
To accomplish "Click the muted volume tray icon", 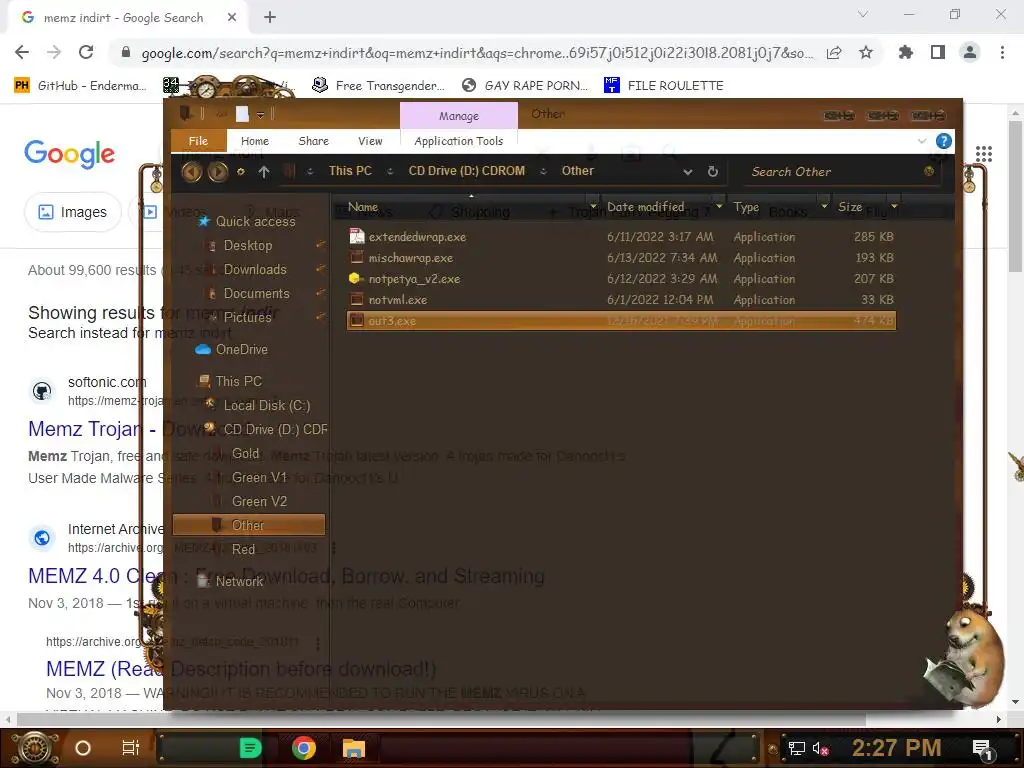I will click(x=820, y=748).
